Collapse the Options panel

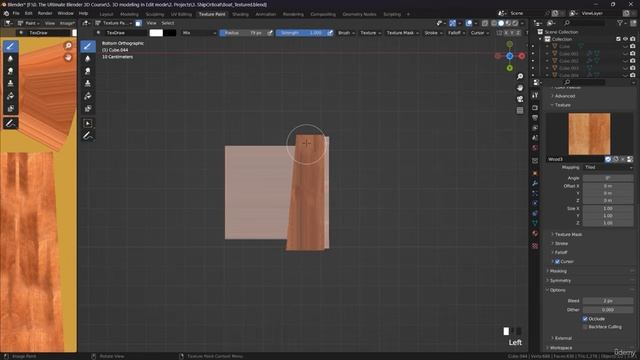[557, 290]
